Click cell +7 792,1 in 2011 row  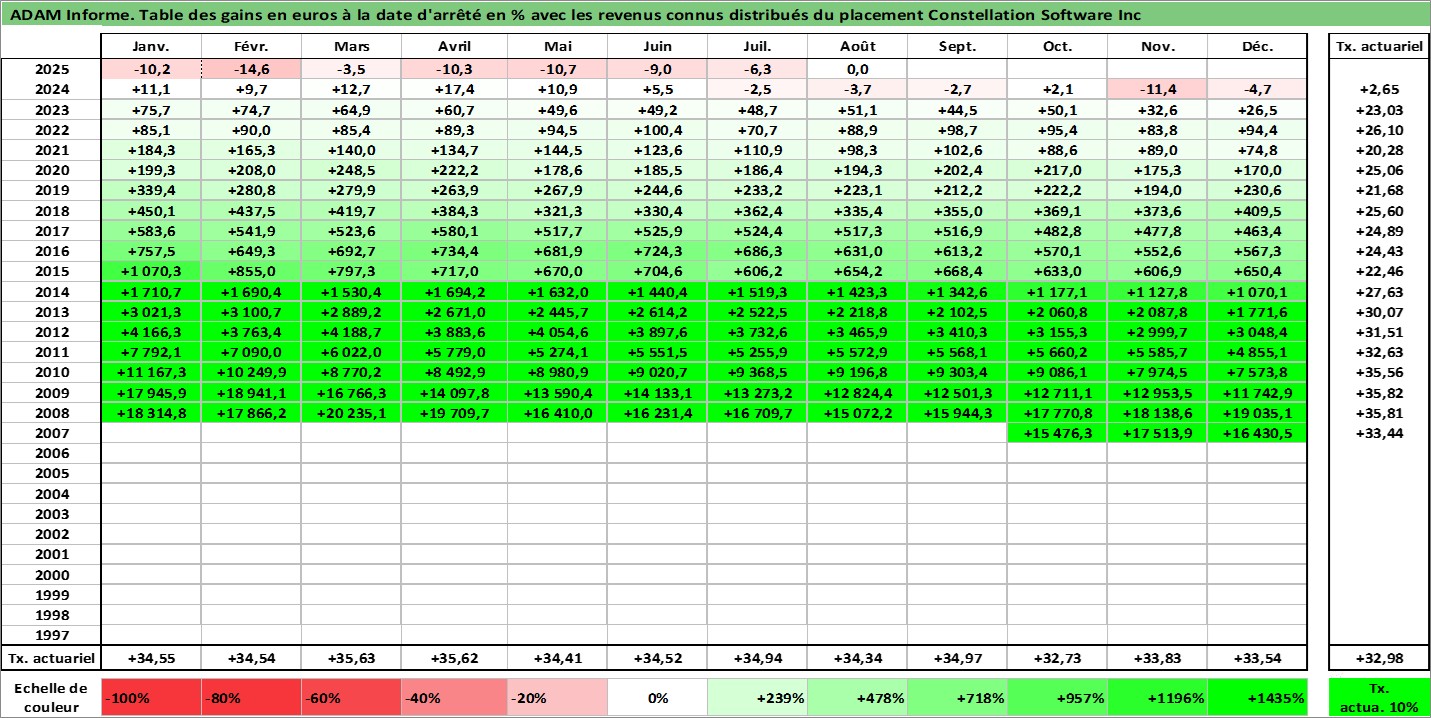pyautogui.click(x=151, y=352)
